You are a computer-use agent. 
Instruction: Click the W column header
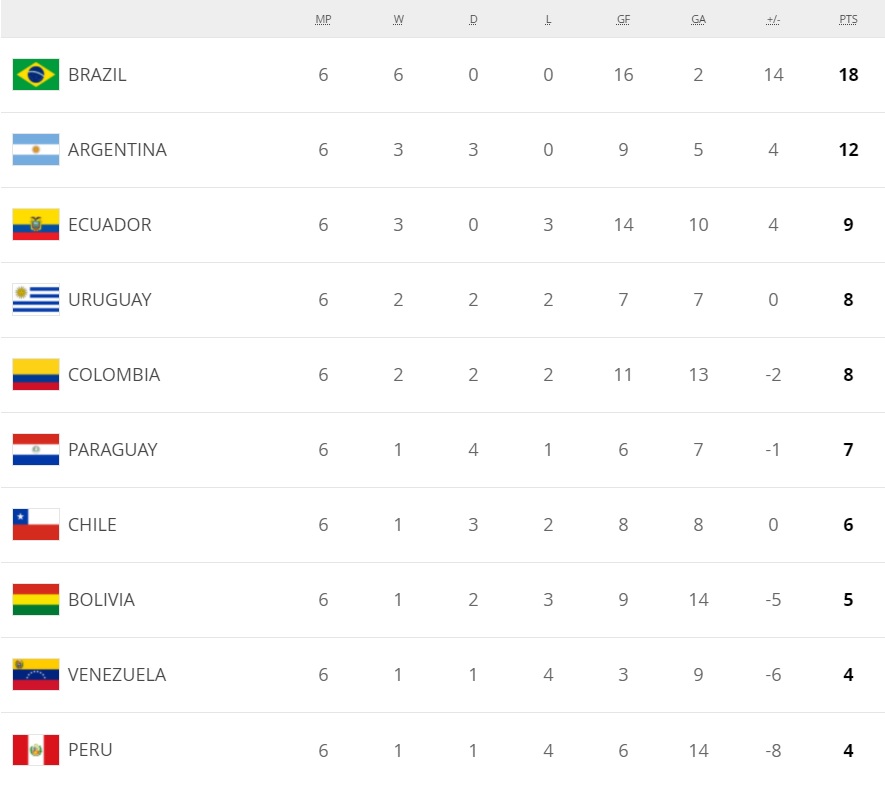click(x=398, y=19)
